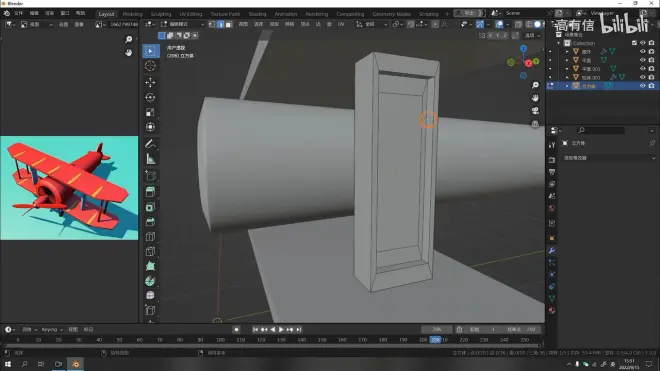Open the transform orientation dropdown
Viewport: 660px width, 371px height.
(x=372, y=24)
